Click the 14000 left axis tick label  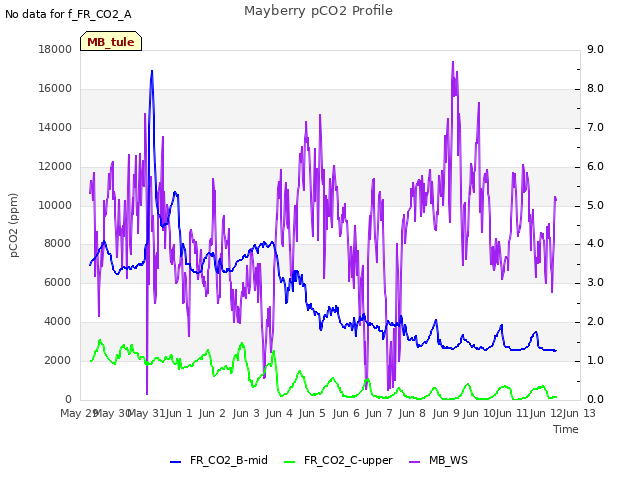pyautogui.click(x=55, y=127)
